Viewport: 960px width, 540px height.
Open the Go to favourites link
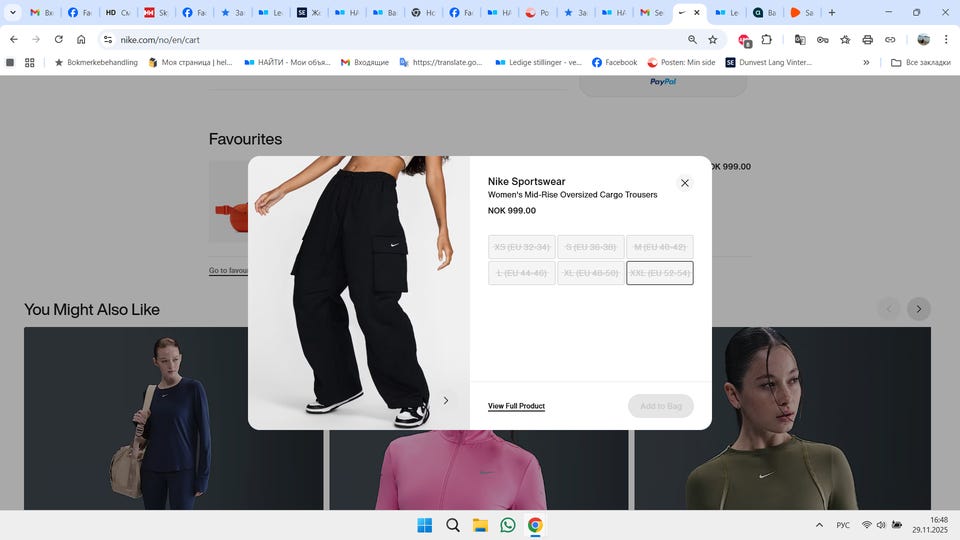pos(228,270)
